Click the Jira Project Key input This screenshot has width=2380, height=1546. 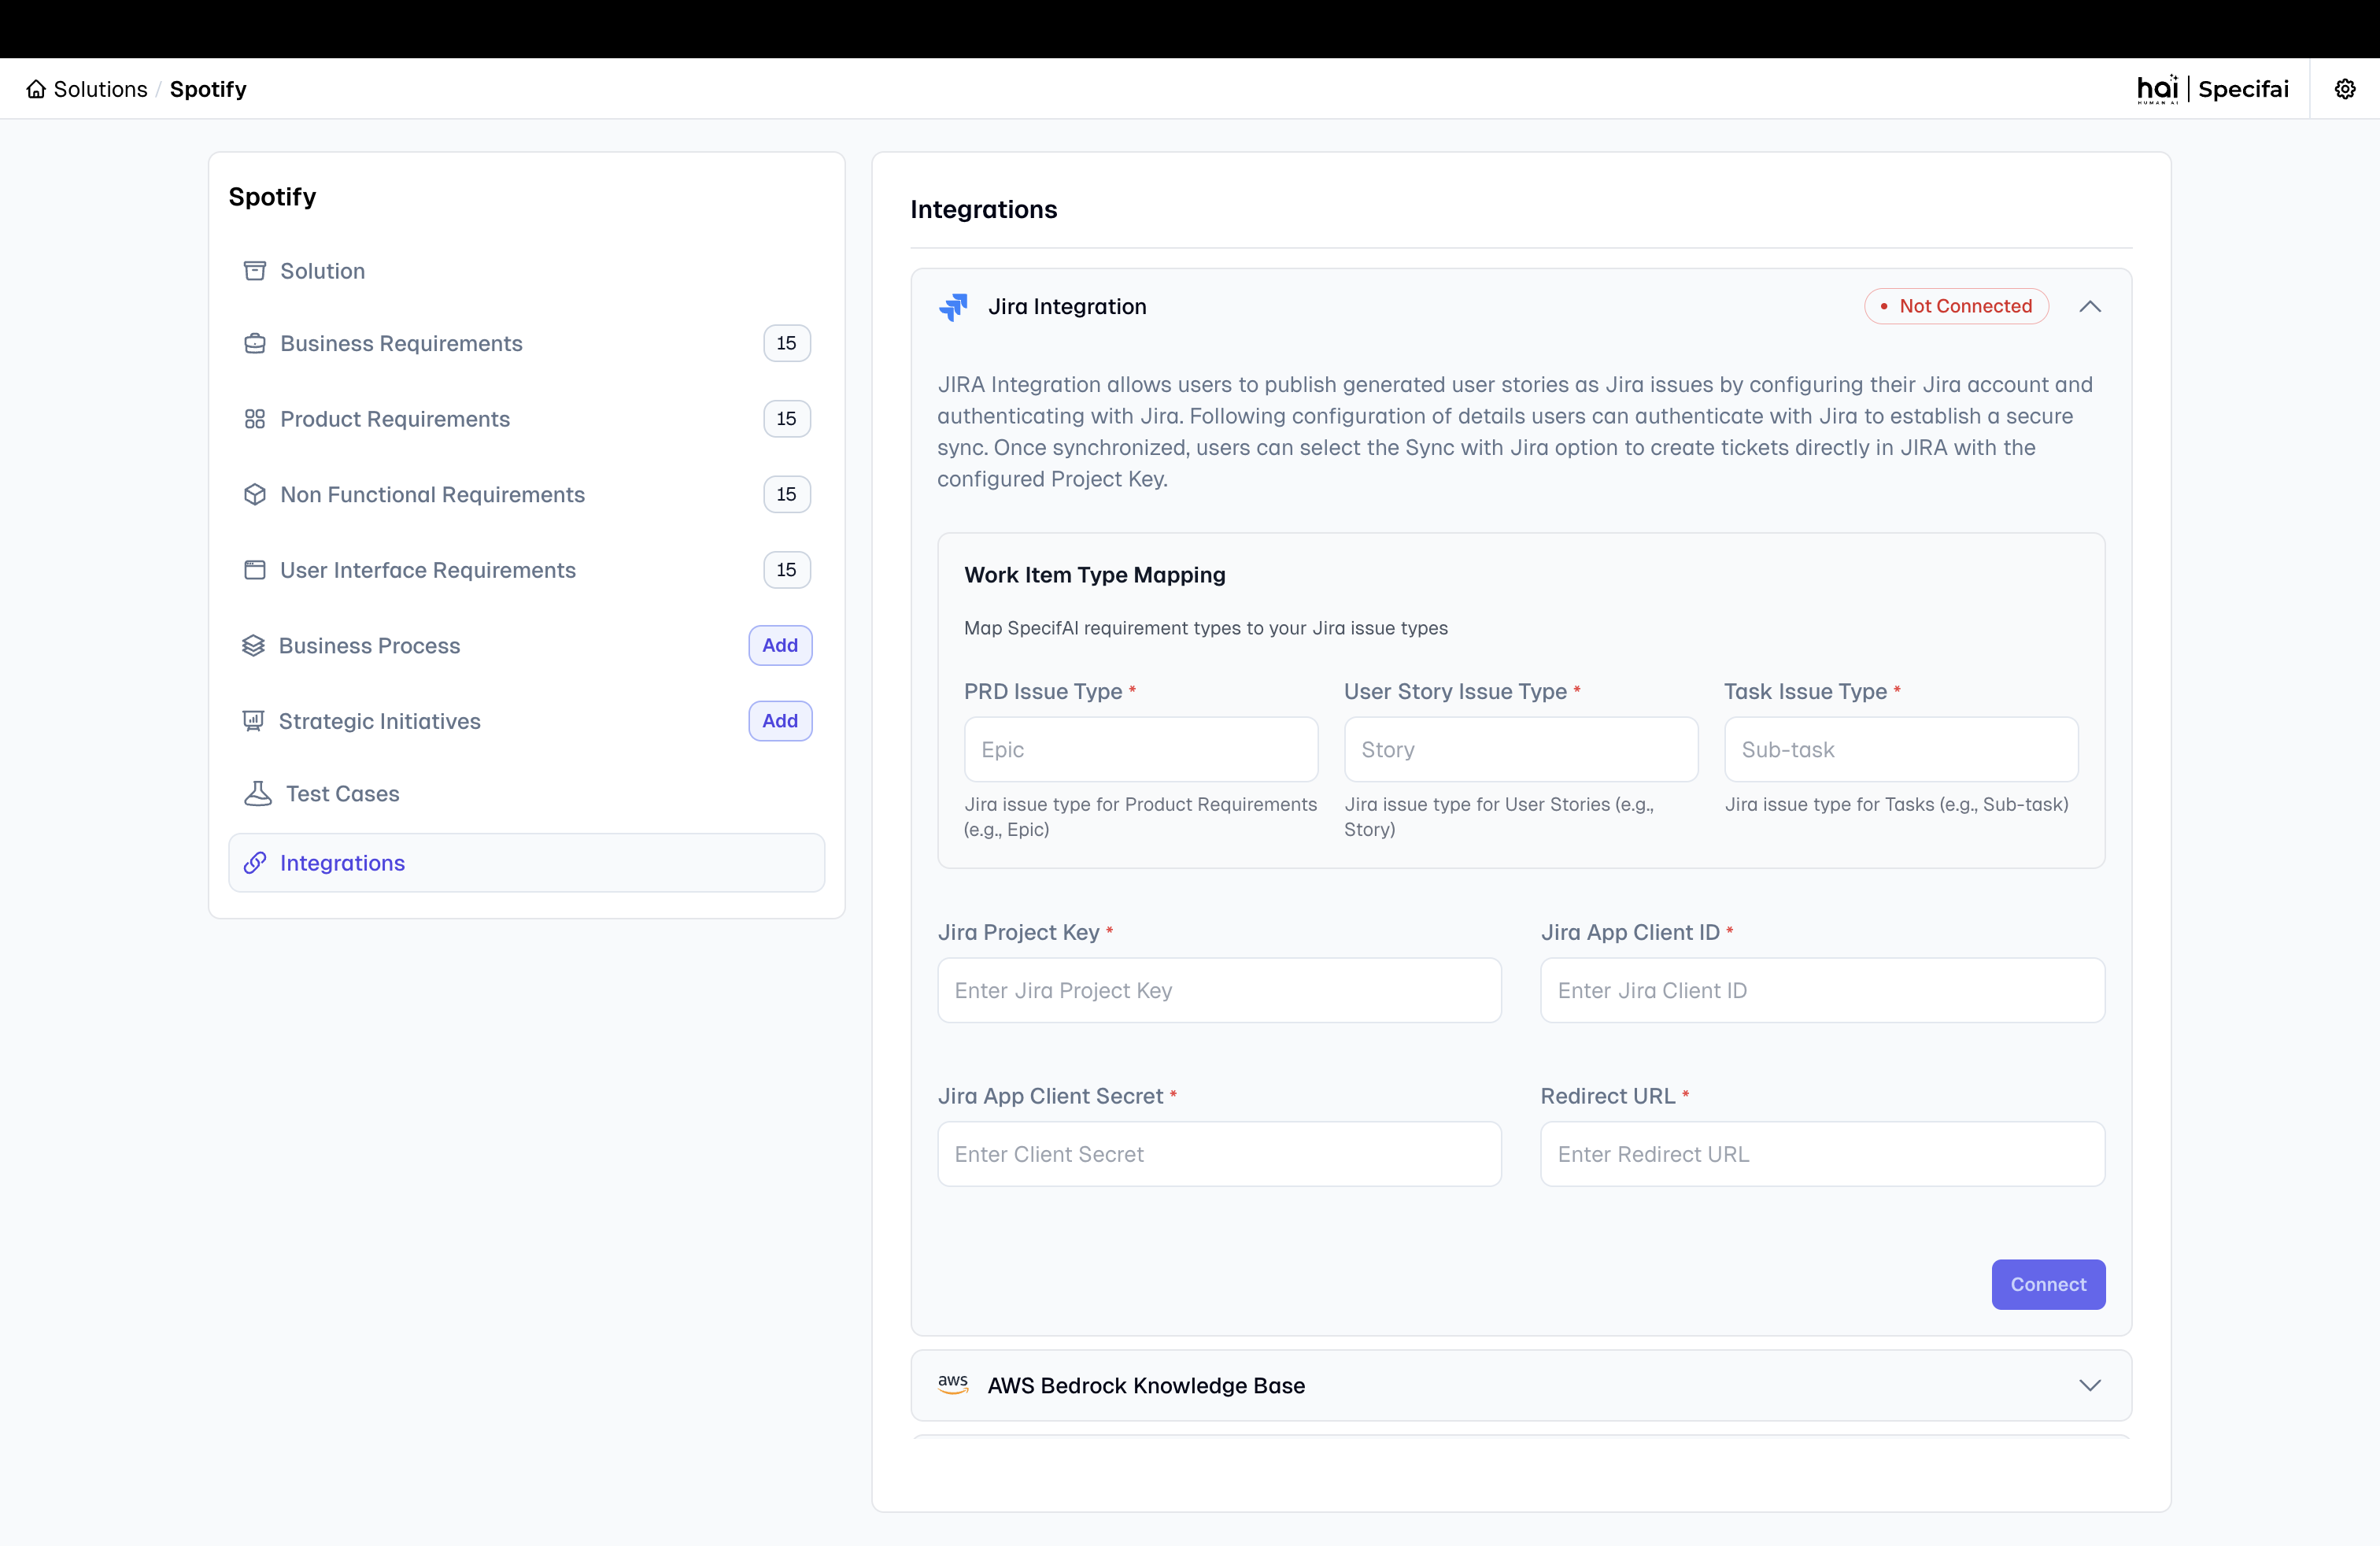(x=1219, y=990)
